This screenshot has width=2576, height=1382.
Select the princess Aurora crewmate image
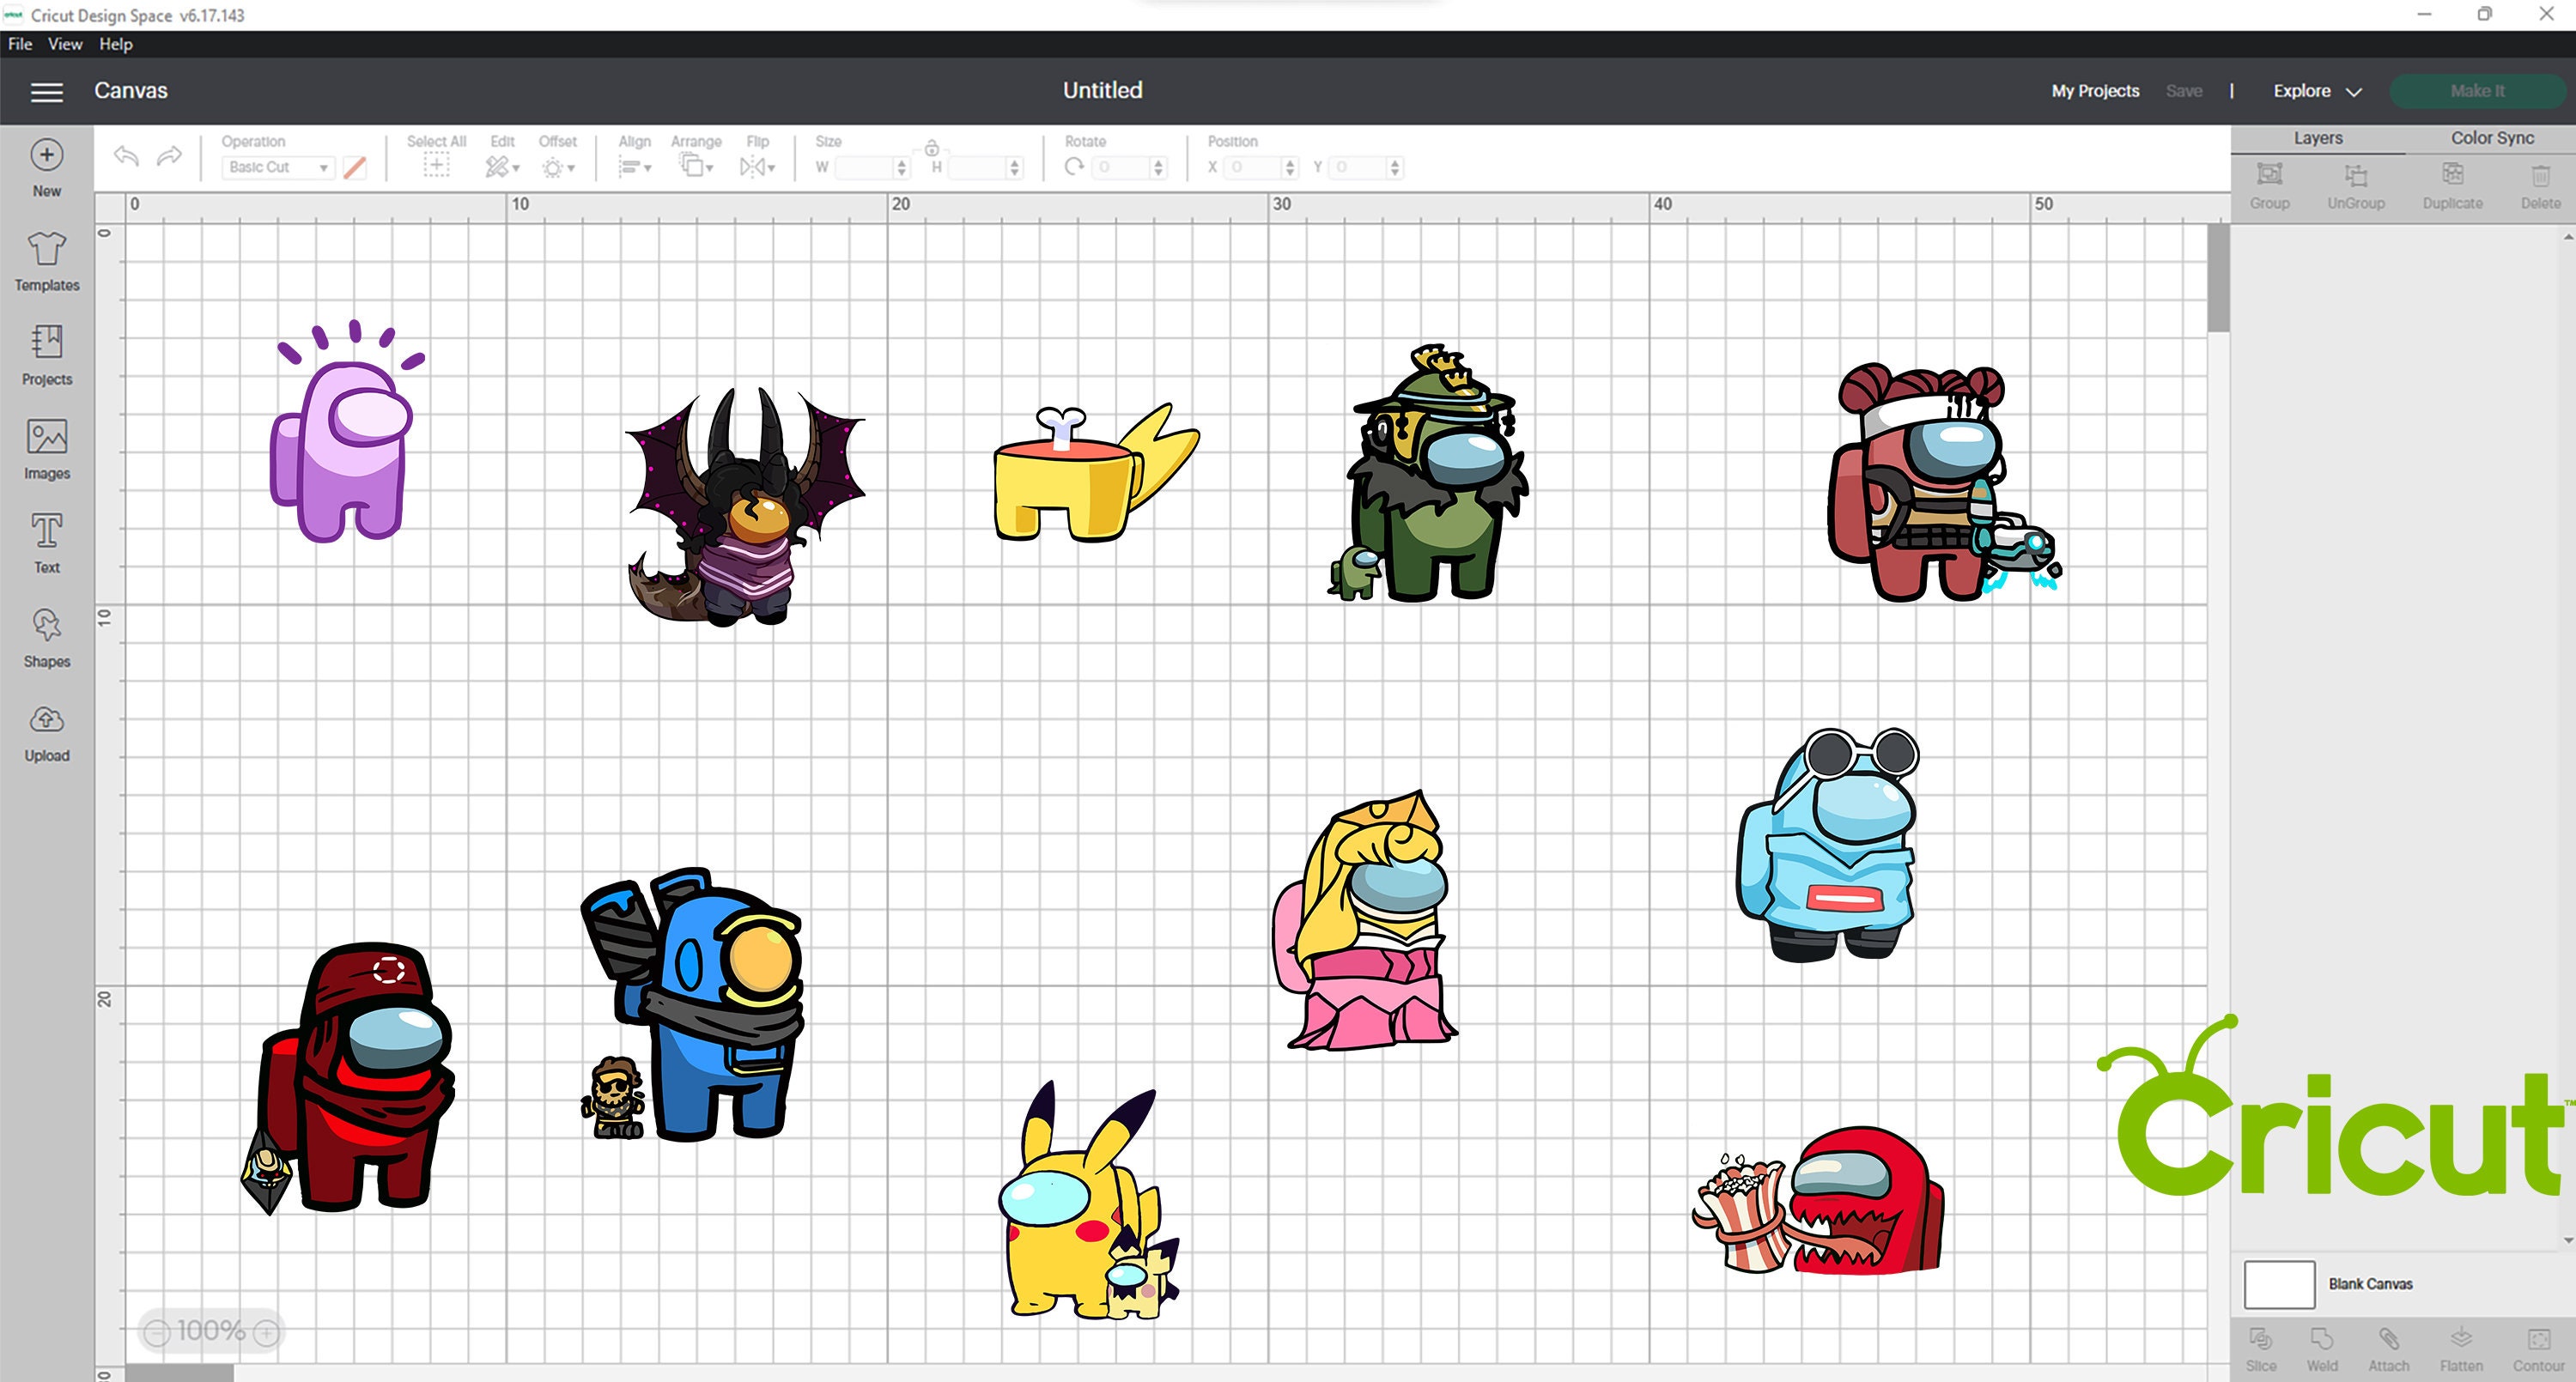(x=1365, y=921)
